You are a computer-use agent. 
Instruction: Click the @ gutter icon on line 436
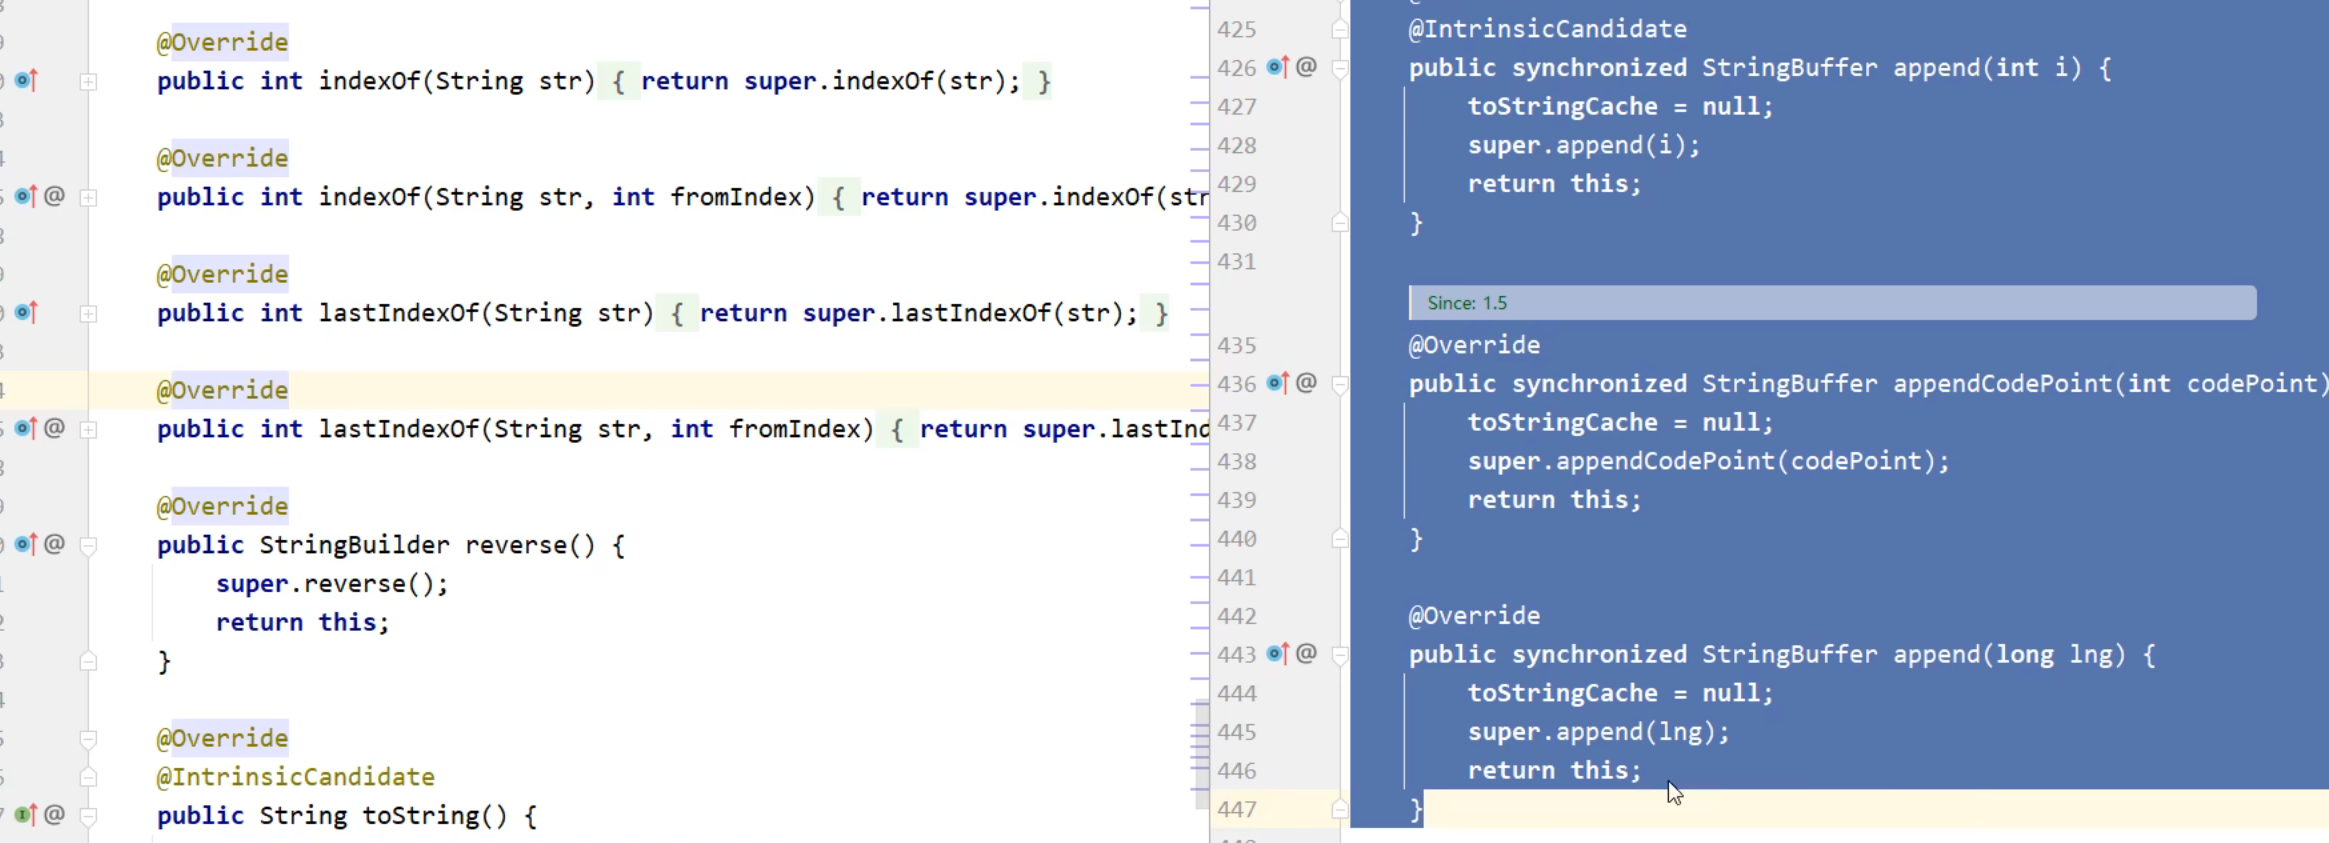tap(1306, 383)
